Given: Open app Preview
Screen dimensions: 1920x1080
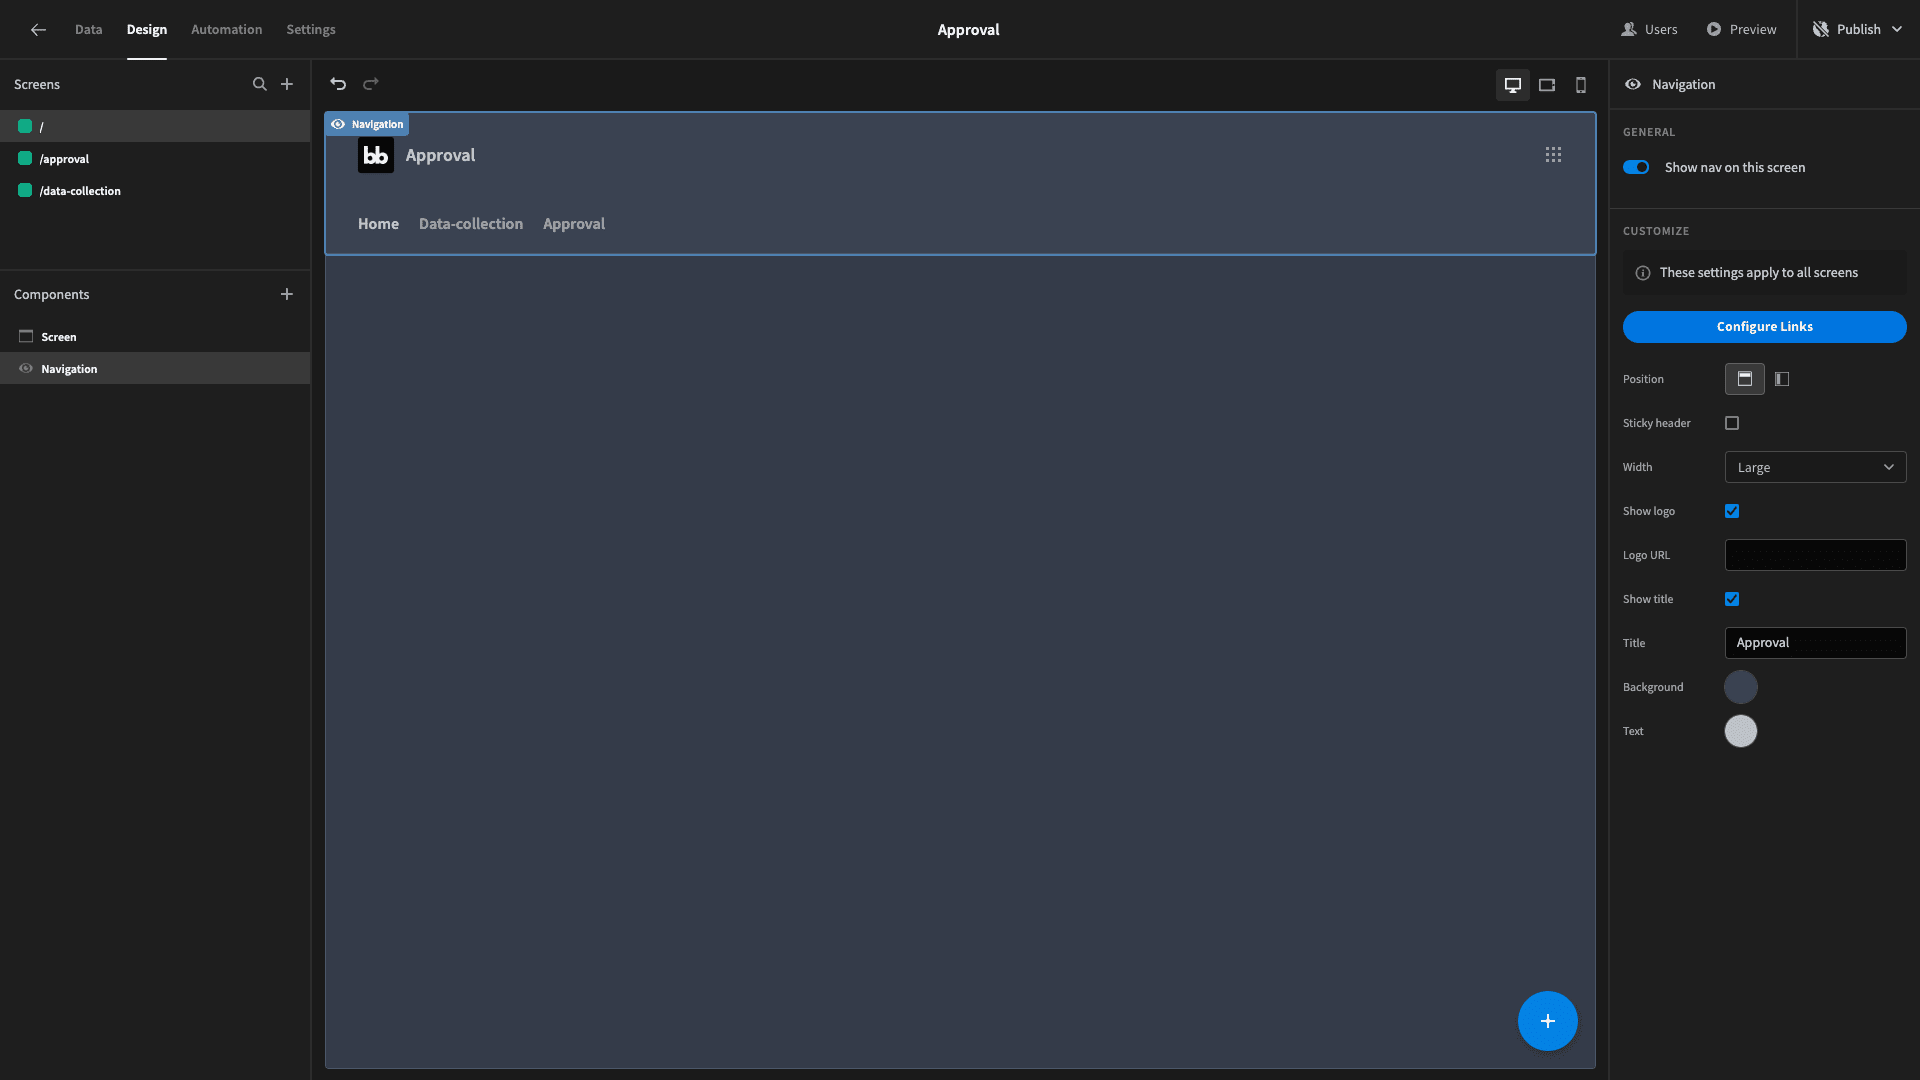Looking at the screenshot, I should [1741, 30].
